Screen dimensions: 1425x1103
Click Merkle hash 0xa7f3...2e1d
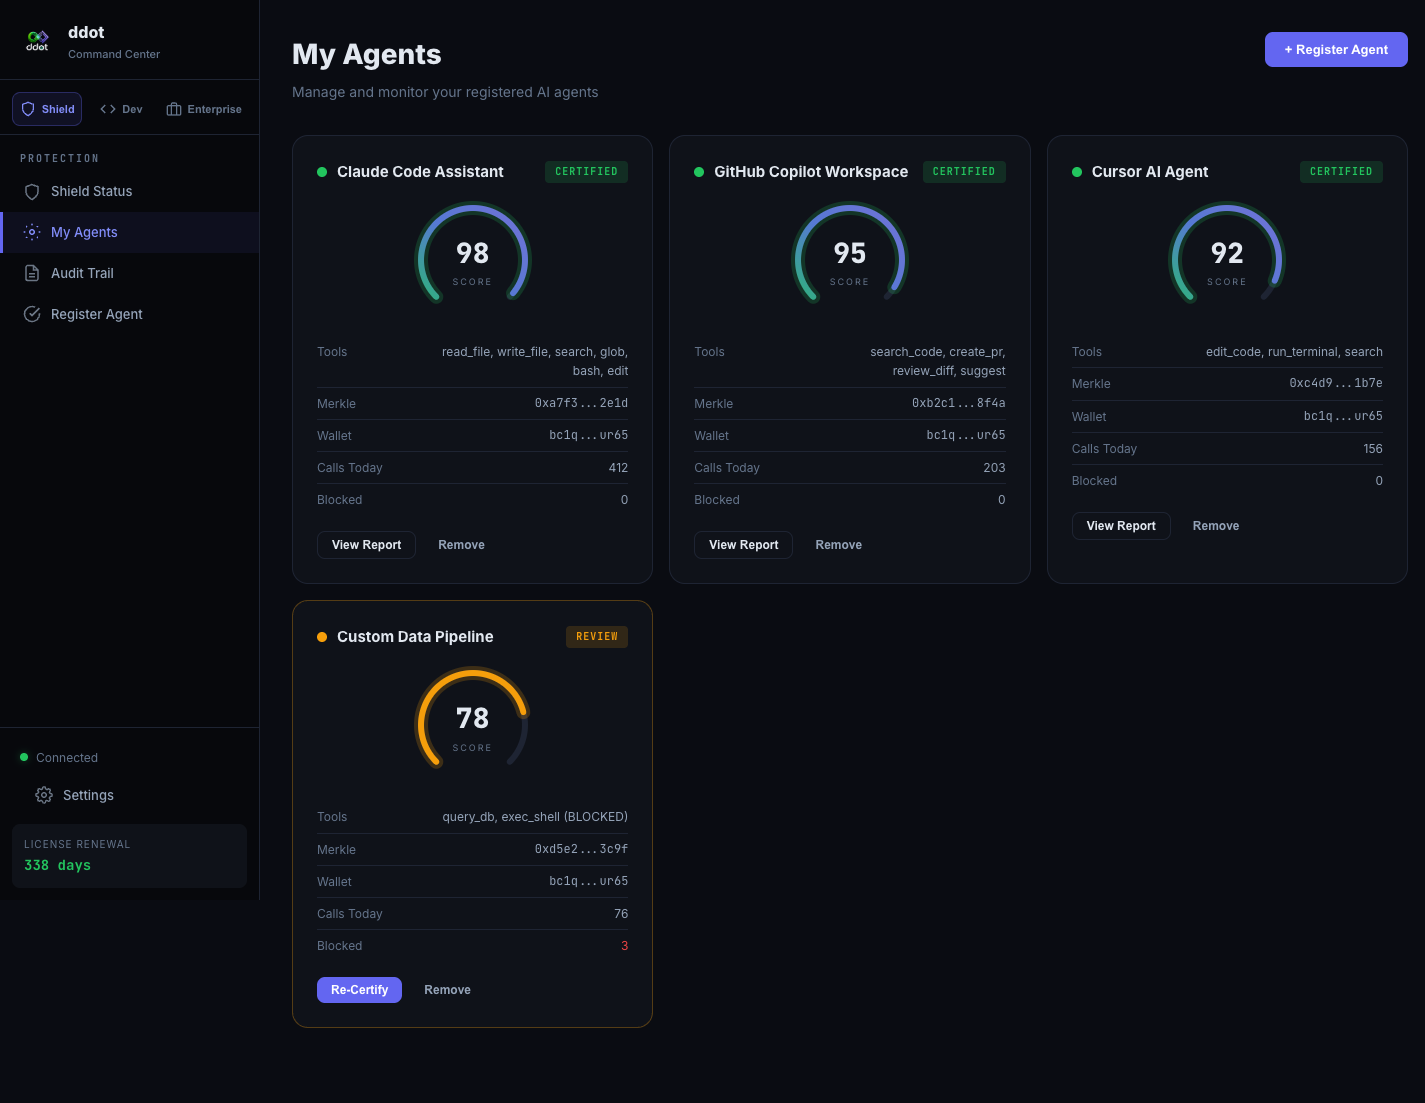tap(581, 404)
